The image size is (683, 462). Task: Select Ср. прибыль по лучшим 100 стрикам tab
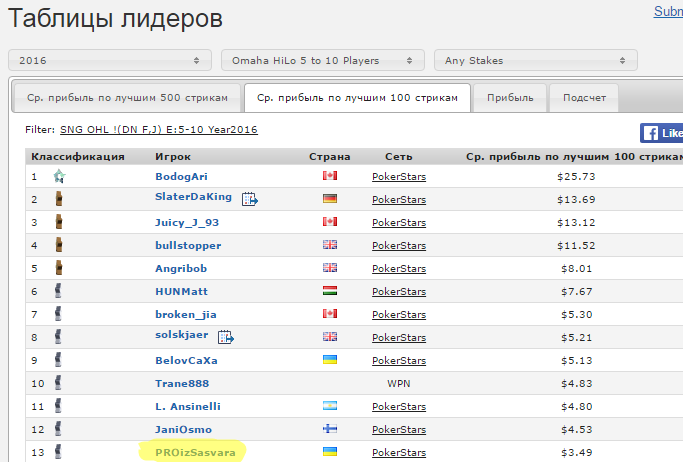(357, 98)
